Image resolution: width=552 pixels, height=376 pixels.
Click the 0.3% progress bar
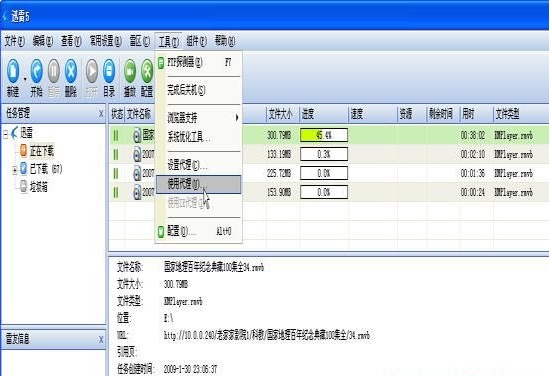click(x=324, y=154)
